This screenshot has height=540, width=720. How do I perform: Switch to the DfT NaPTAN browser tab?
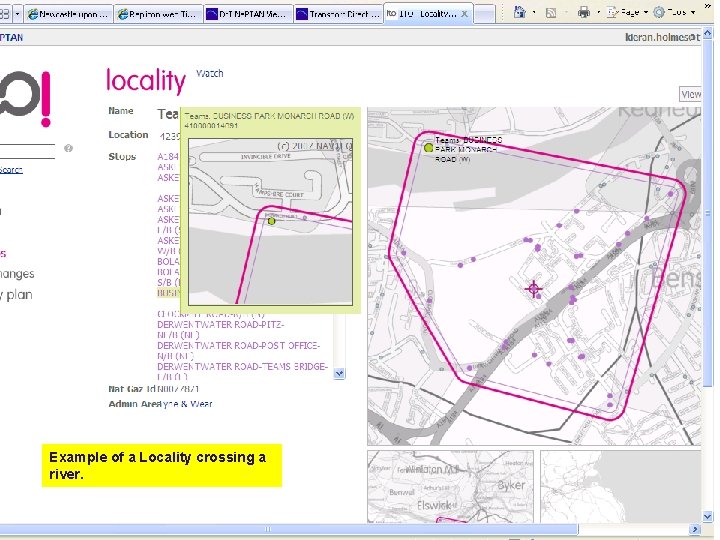click(x=248, y=14)
